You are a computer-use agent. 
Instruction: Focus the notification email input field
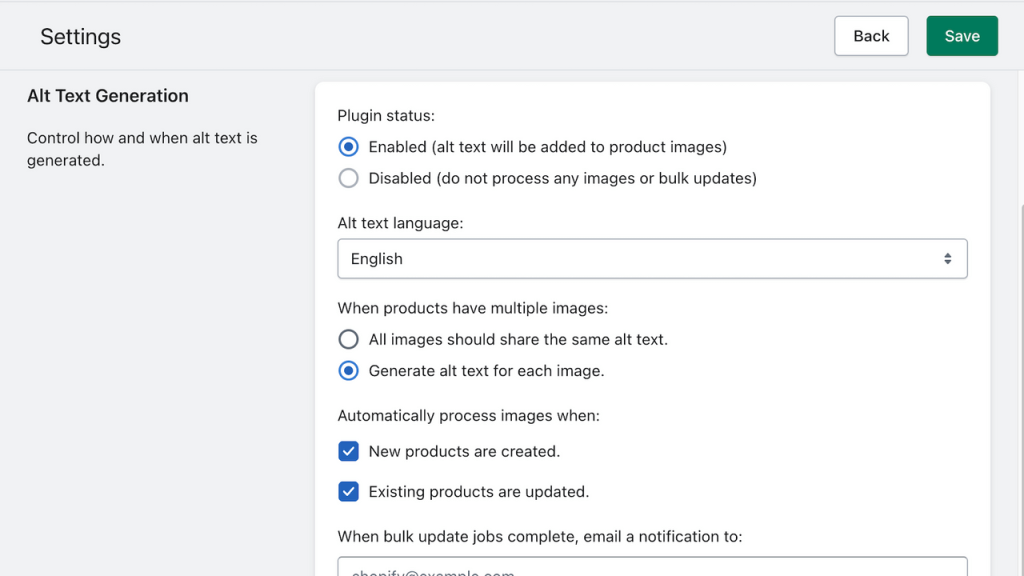pos(652,568)
